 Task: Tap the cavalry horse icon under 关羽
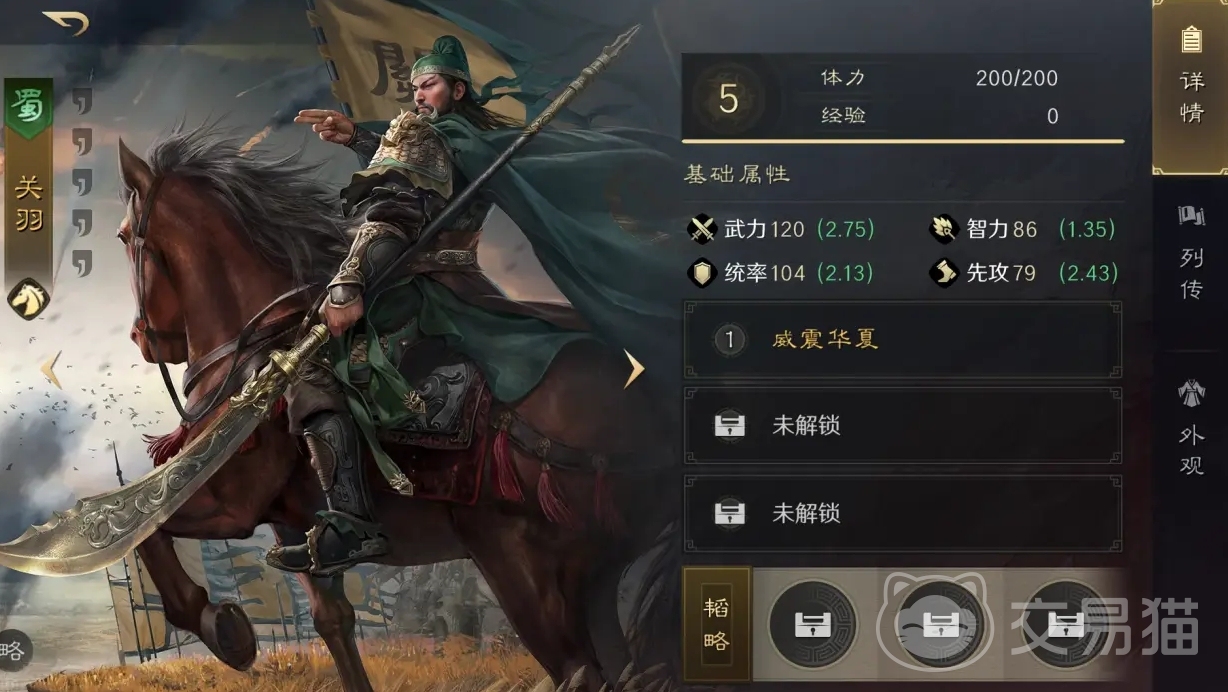[x=29, y=298]
